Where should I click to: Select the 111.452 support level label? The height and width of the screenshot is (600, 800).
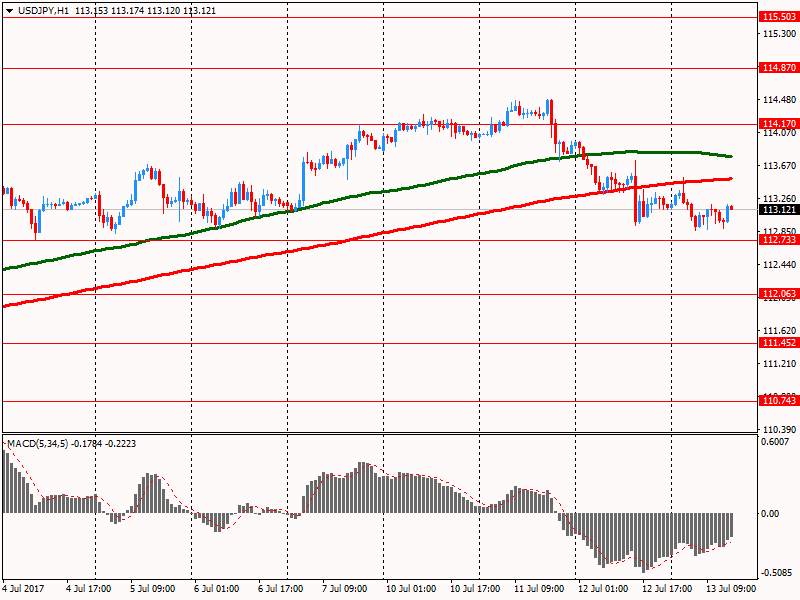pyautogui.click(x=779, y=343)
